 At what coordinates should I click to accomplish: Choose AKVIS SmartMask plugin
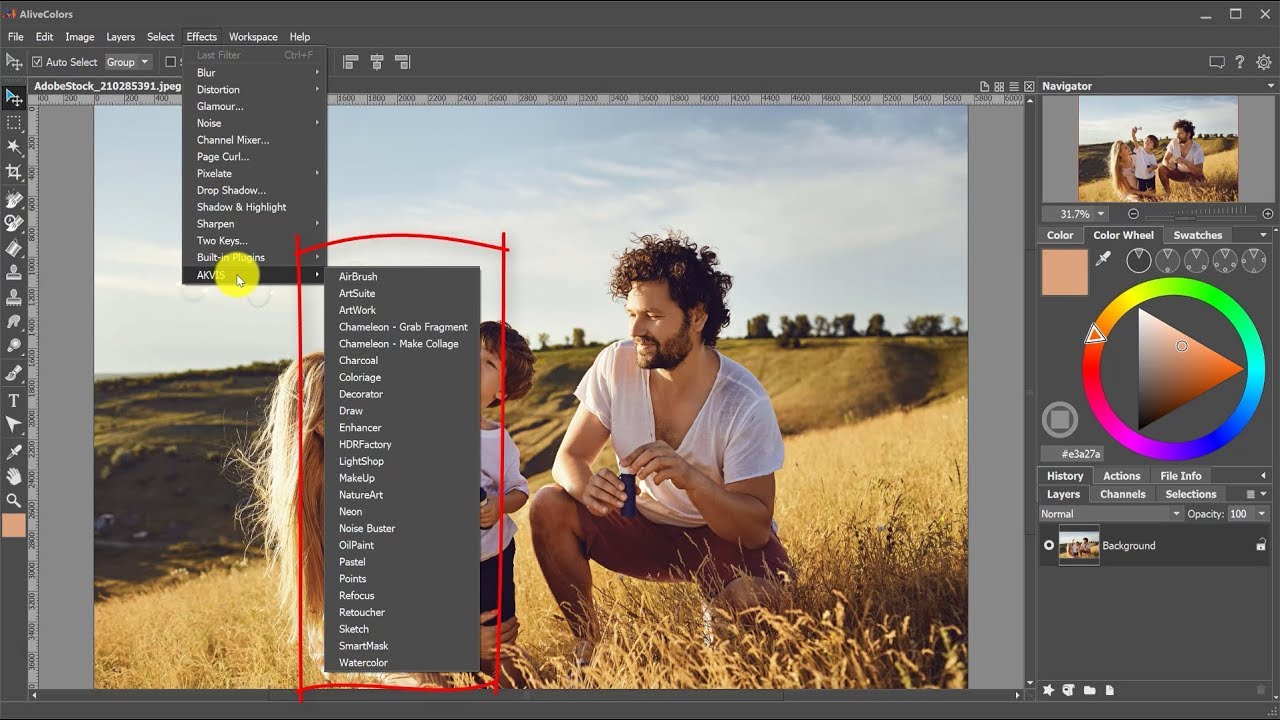[x=402, y=645]
